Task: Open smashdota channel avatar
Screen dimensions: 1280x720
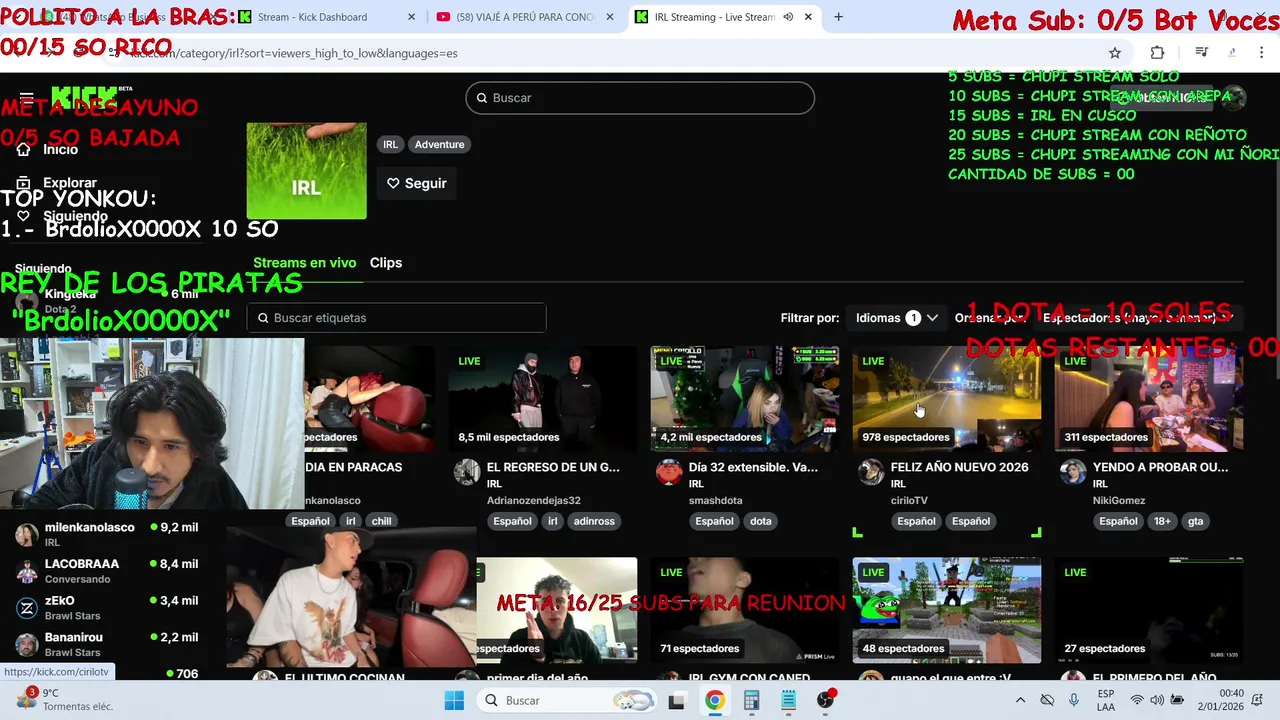Action: [x=669, y=472]
